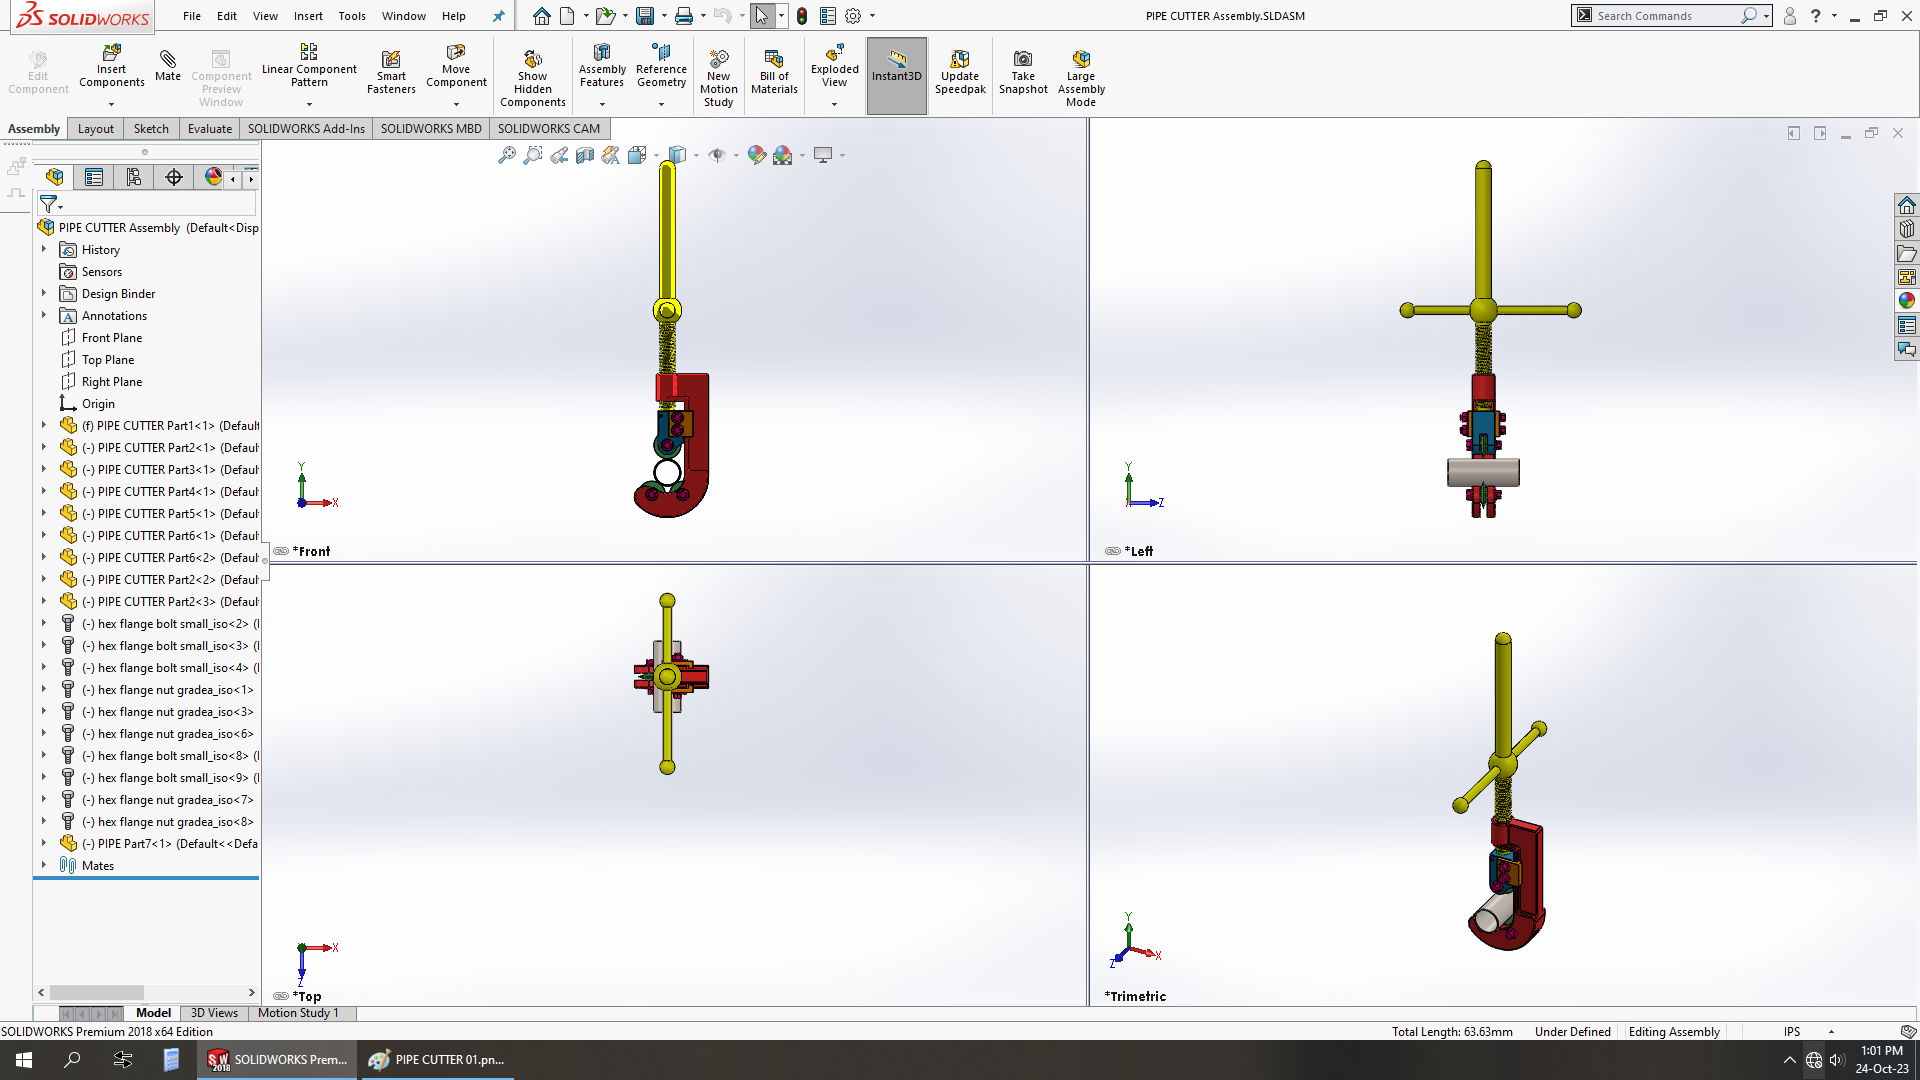1920x1080 pixels.
Task: Open FeatureManager Design Tree tab
Action: click(x=55, y=177)
